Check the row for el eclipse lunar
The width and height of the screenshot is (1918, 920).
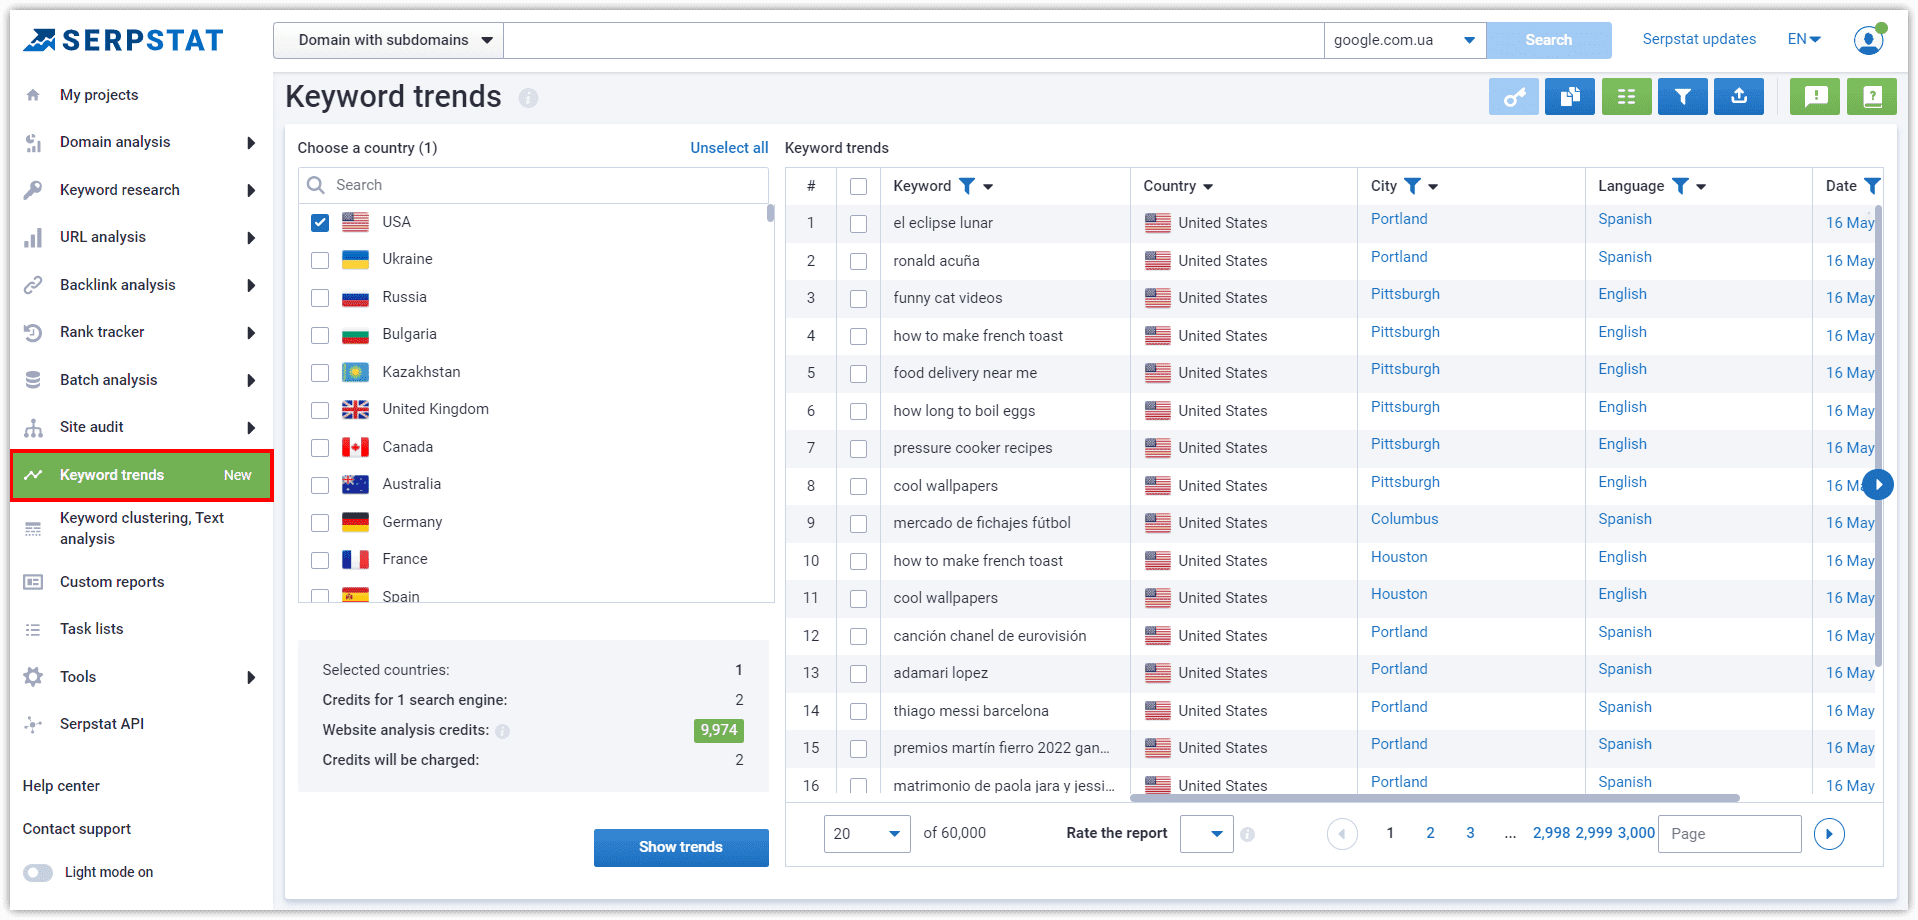point(858,224)
